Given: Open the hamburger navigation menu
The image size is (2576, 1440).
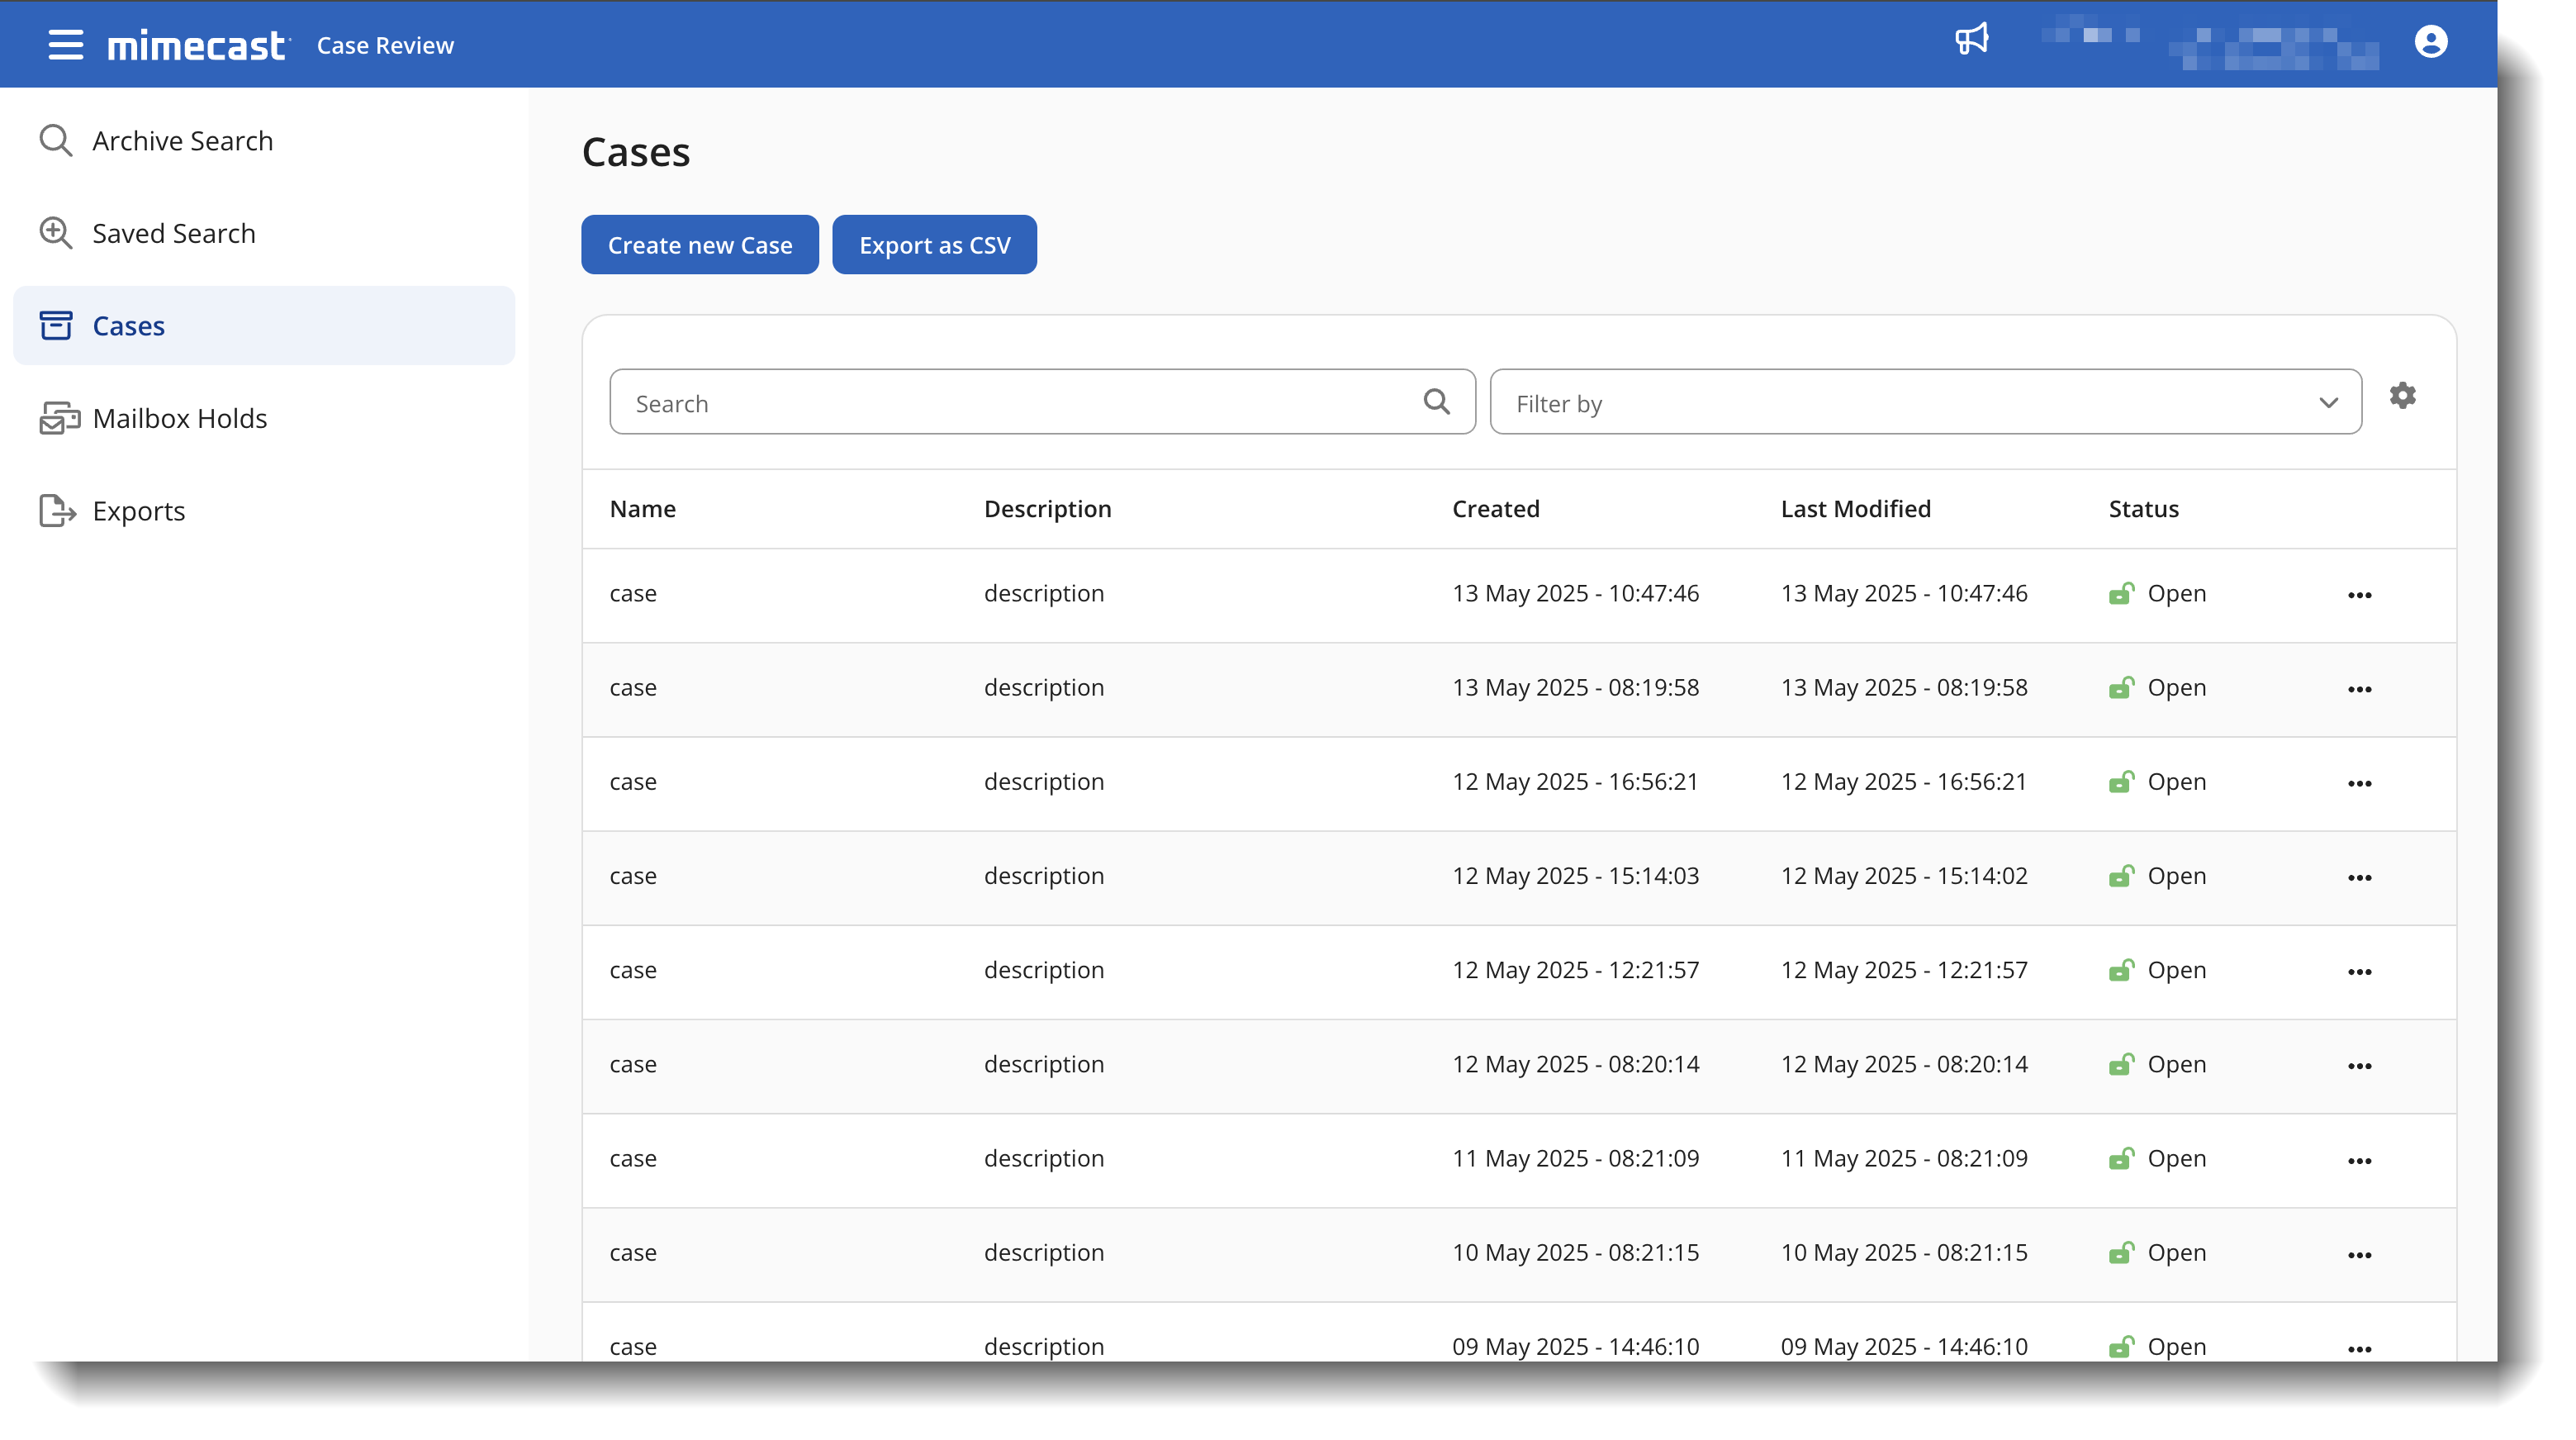Looking at the screenshot, I should click(65, 45).
